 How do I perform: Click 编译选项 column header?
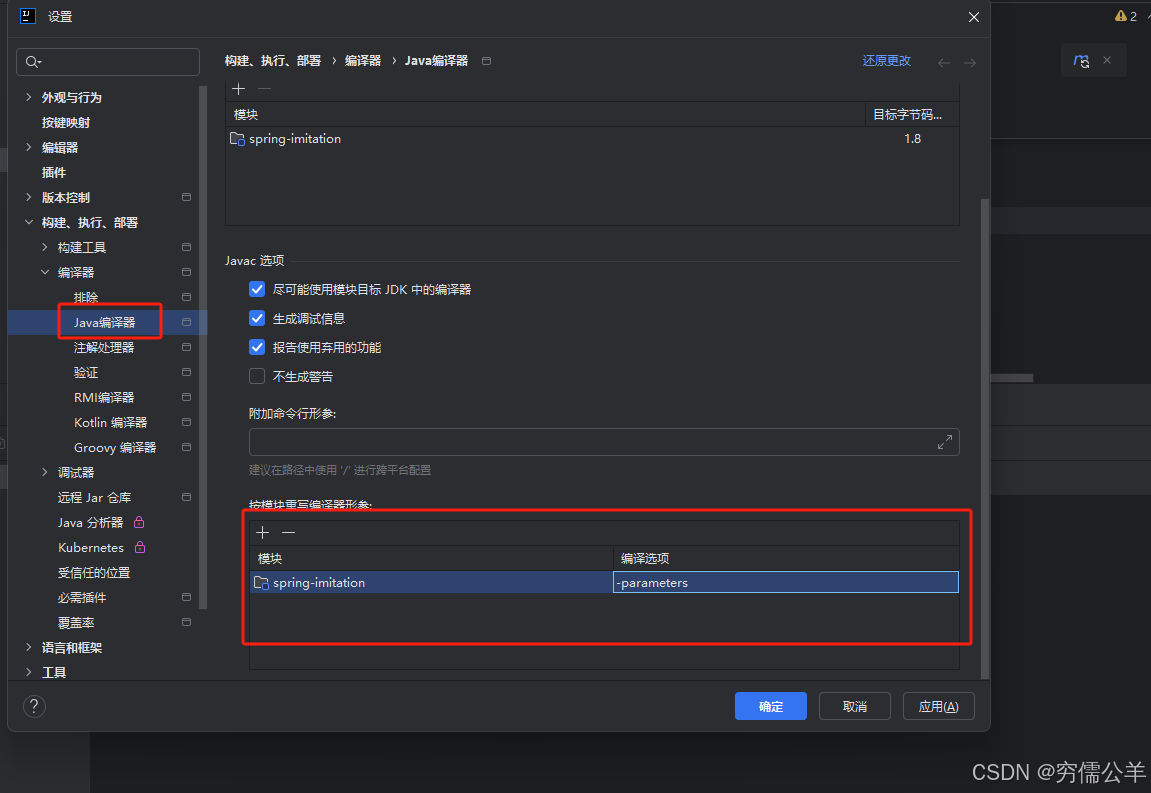[785, 558]
